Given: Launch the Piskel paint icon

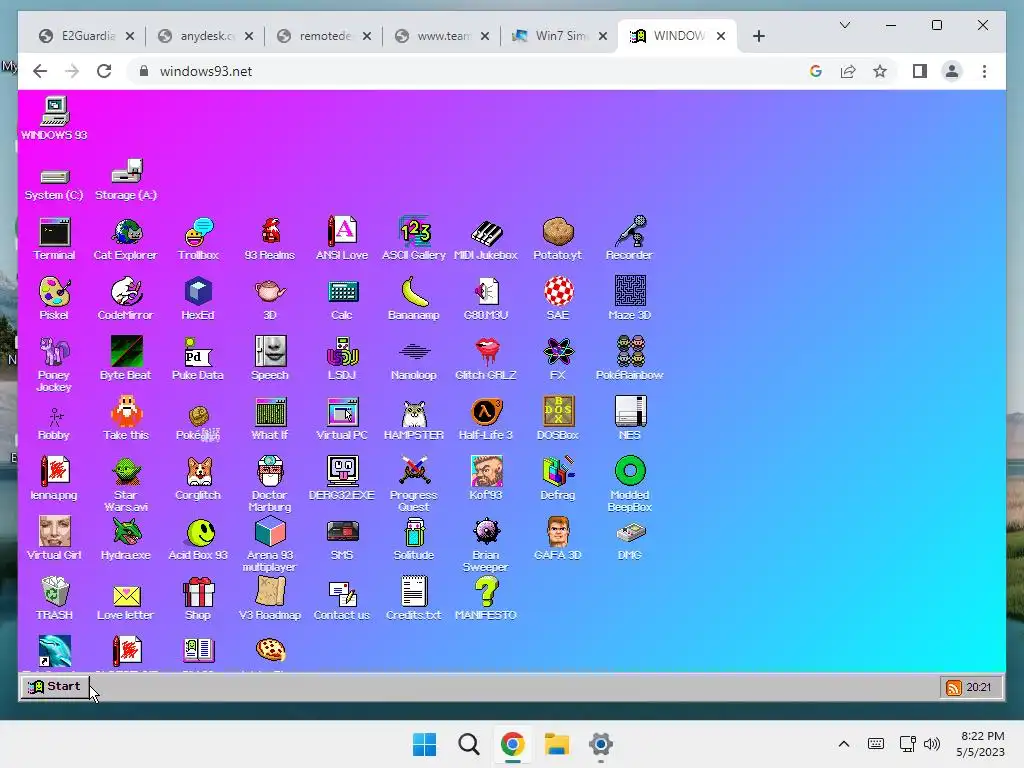Looking at the screenshot, I should coord(54,299).
